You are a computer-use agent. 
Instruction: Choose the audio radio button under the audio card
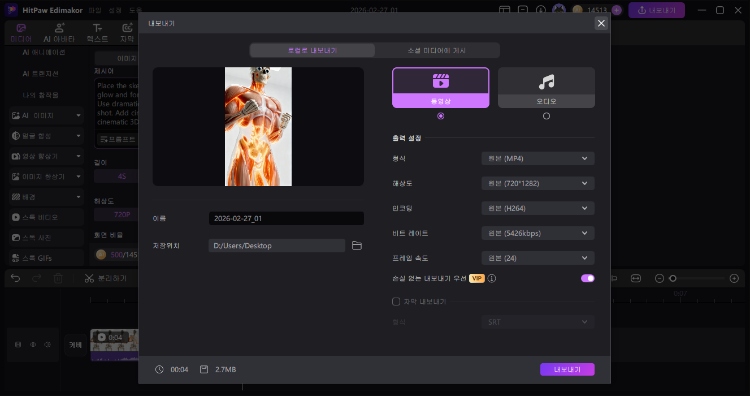[x=546, y=116]
